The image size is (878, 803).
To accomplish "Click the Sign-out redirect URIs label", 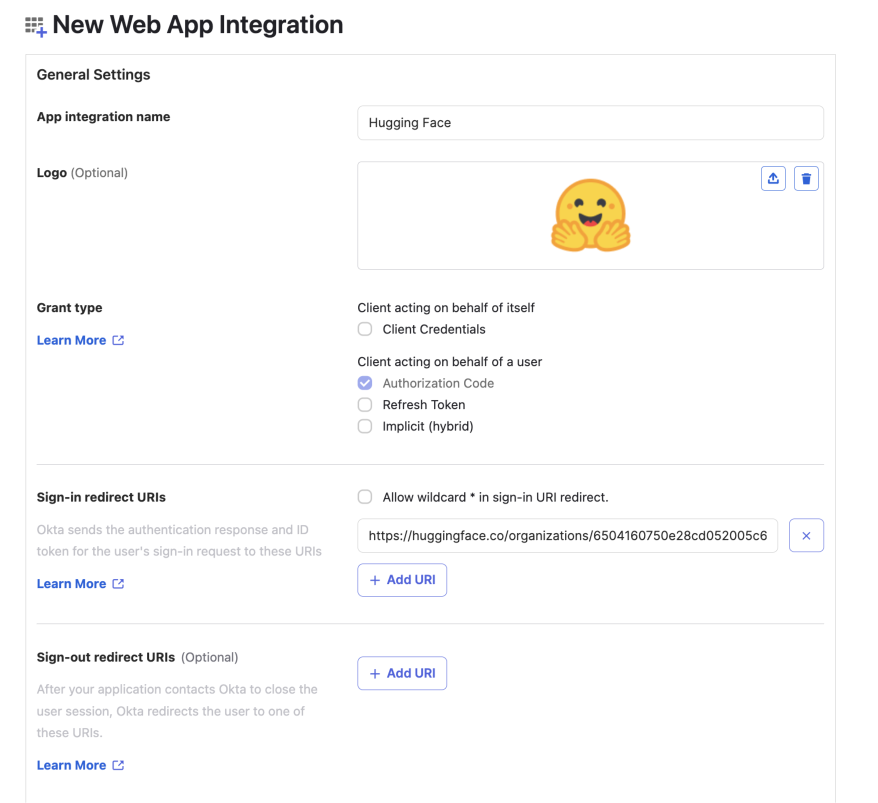I will pos(105,657).
